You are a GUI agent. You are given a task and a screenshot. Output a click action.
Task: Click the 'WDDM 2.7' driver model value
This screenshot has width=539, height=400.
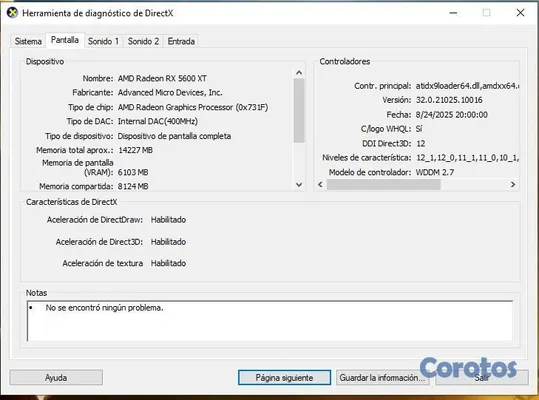[x=435, y=172]
